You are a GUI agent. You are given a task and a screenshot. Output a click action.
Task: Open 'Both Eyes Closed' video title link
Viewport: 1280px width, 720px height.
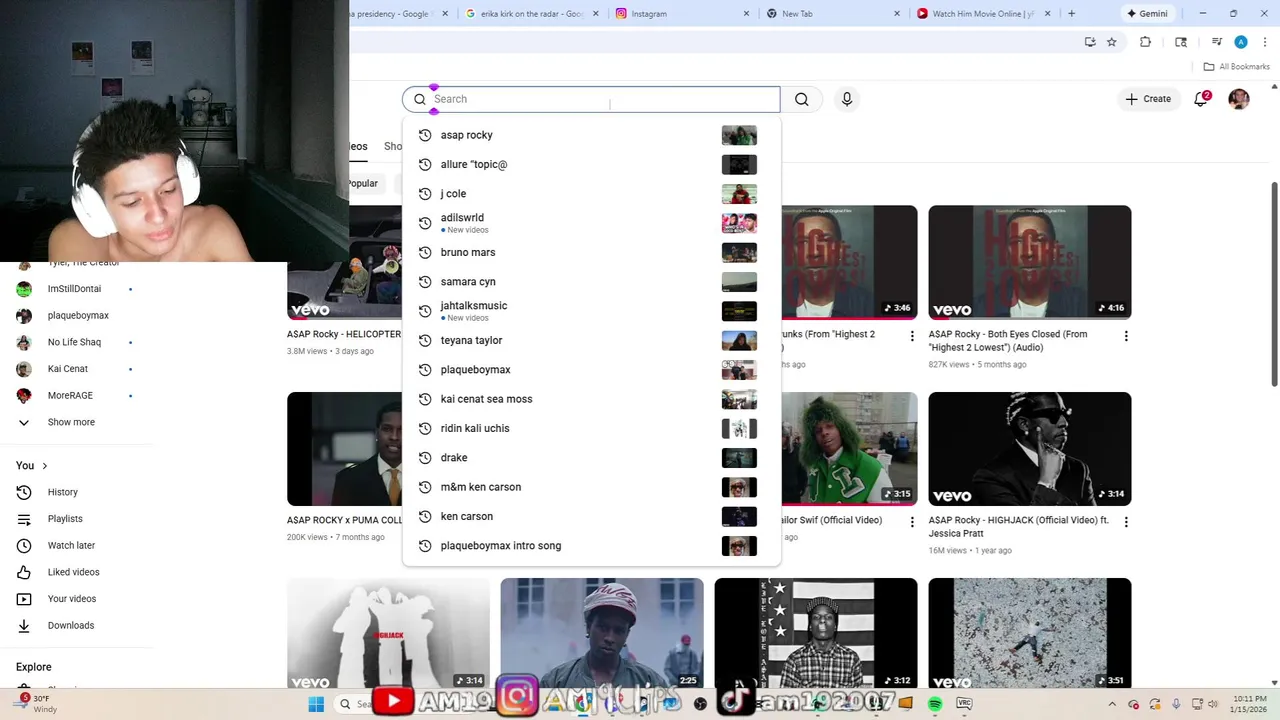click(1007, 341)
